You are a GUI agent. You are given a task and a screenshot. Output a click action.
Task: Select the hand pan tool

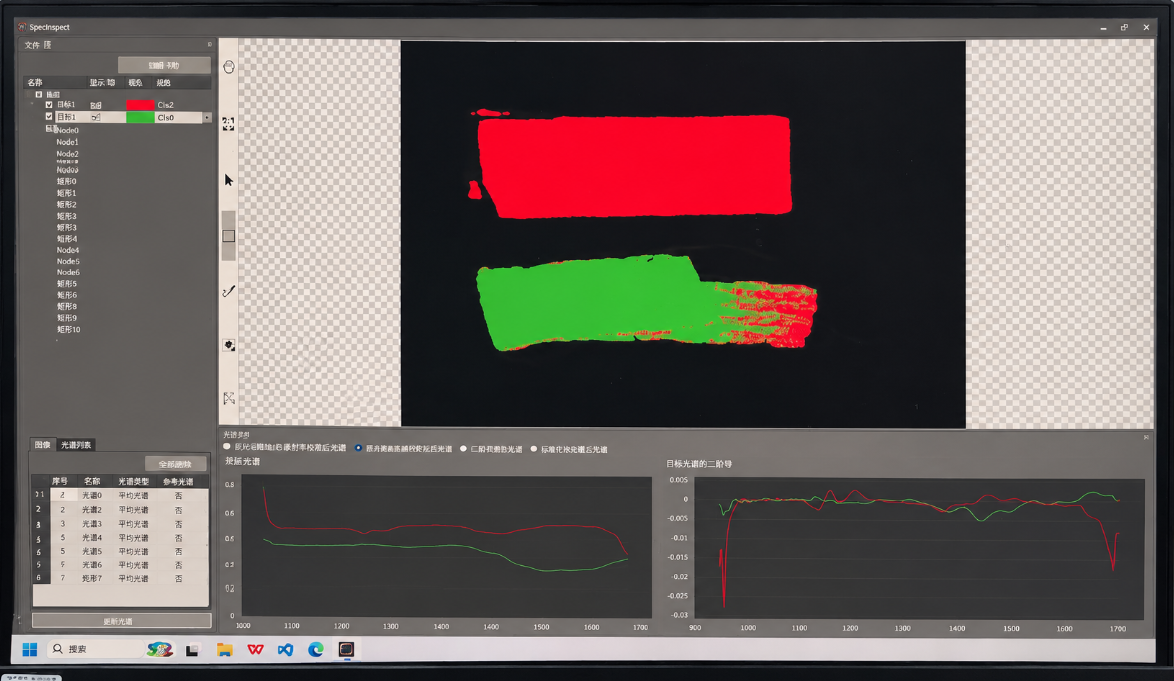229,67
